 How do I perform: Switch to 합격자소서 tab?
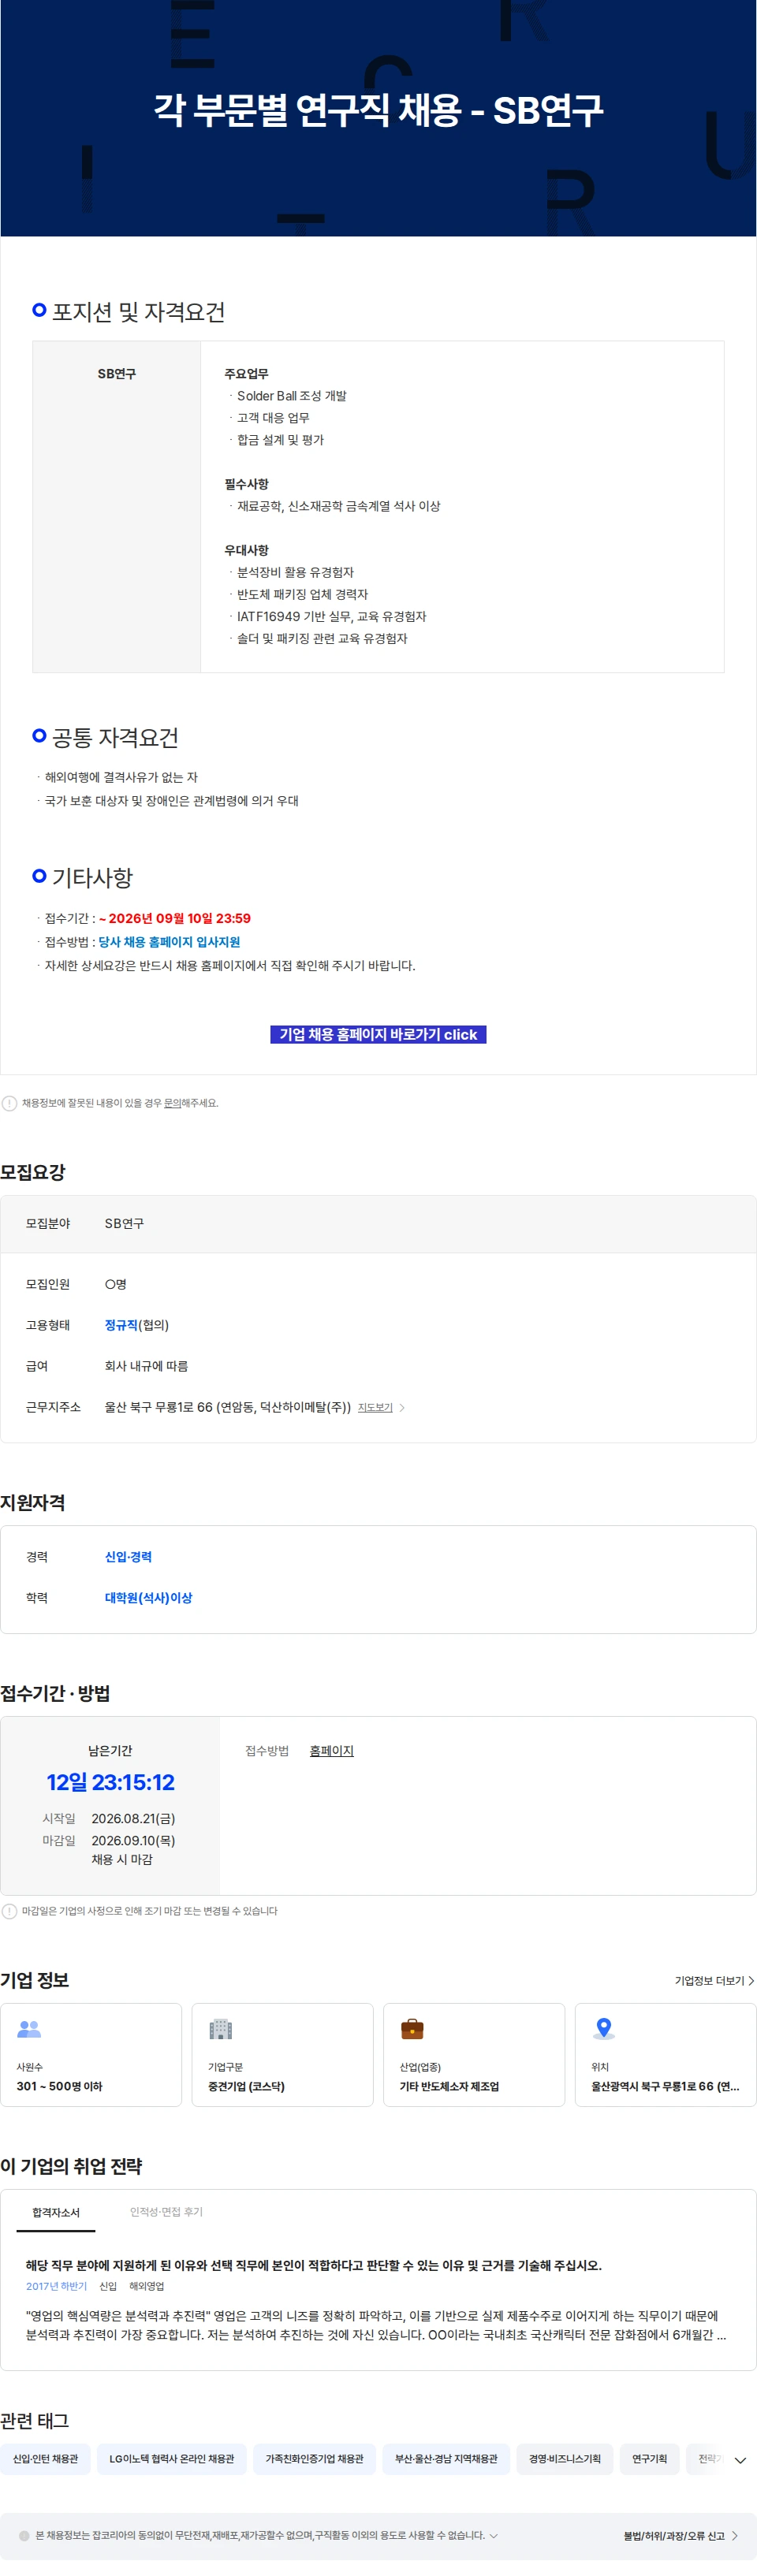56,2213
